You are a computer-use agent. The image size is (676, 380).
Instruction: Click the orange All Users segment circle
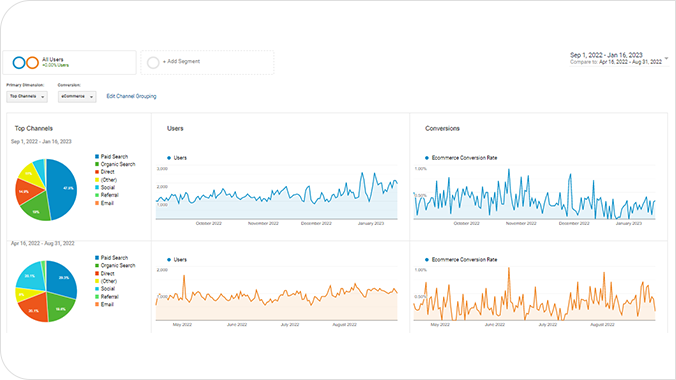tap(32, 63)
